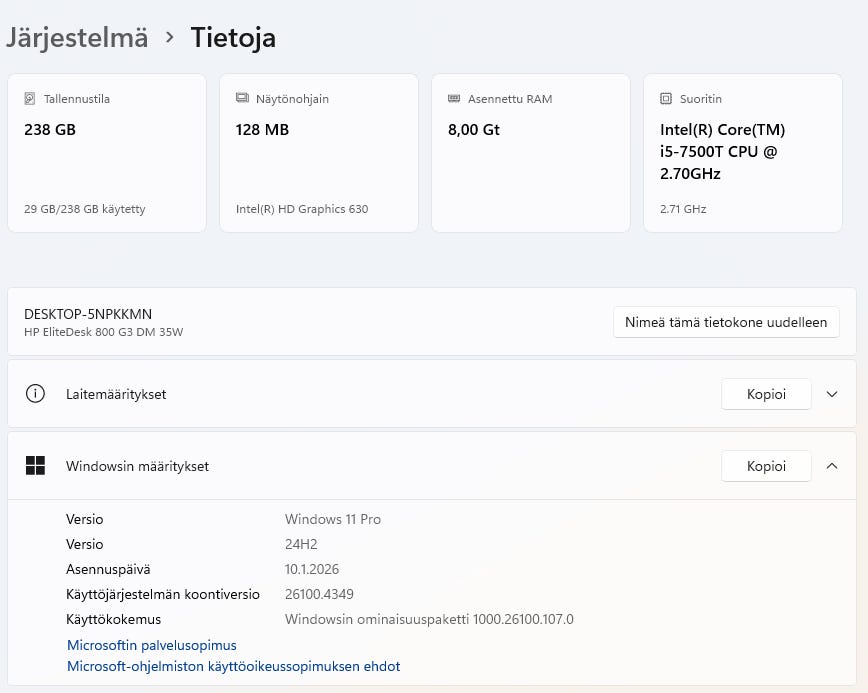Expand the Laitemääritykset section chevron

pyautogui.click(x=832, y=394)
